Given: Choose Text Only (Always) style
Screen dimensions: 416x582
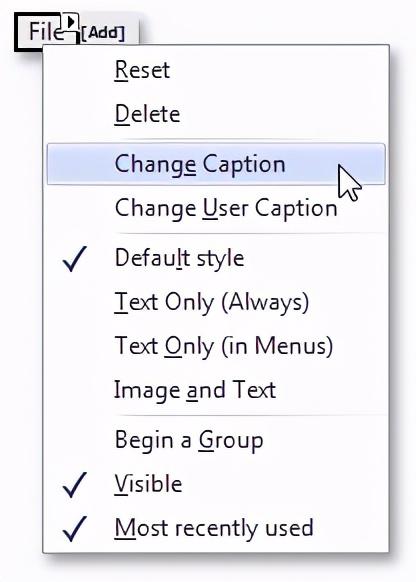Looking at the screenshot, I should [x=216, y=302].
